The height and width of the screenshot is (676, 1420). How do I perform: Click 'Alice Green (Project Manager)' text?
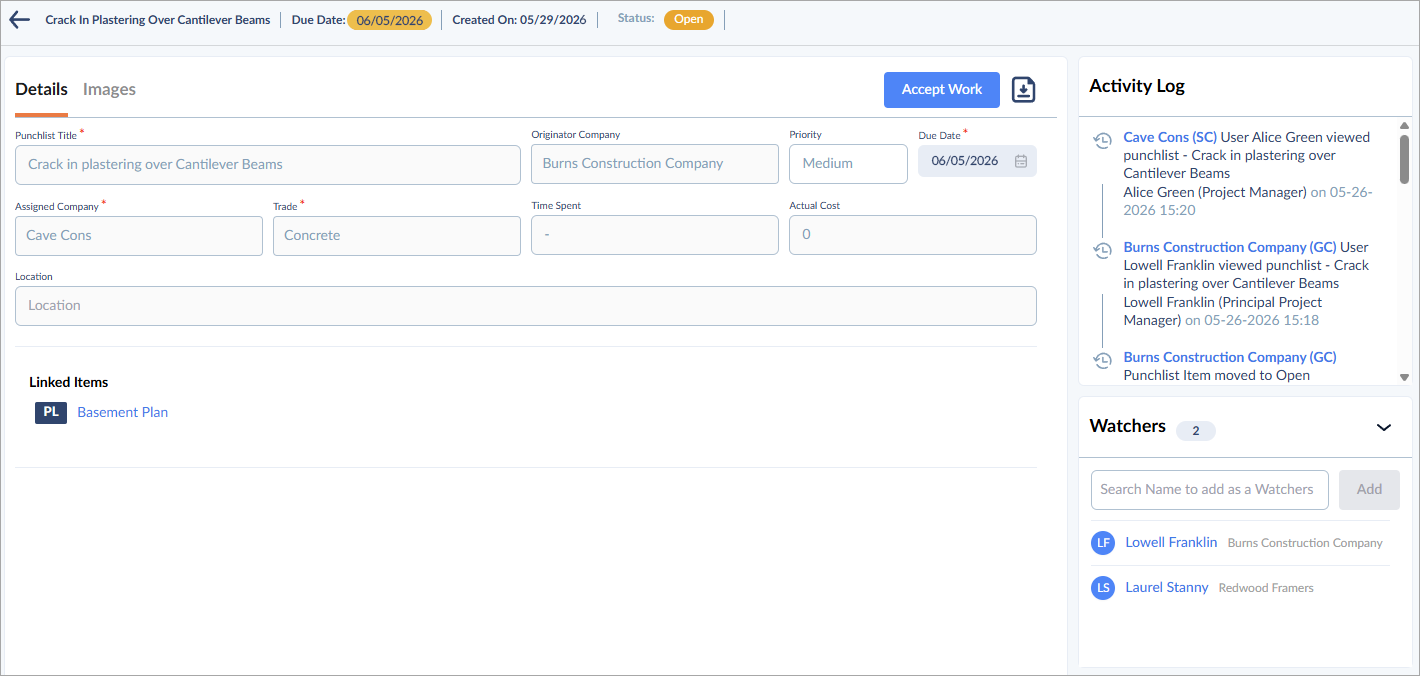1215,192
